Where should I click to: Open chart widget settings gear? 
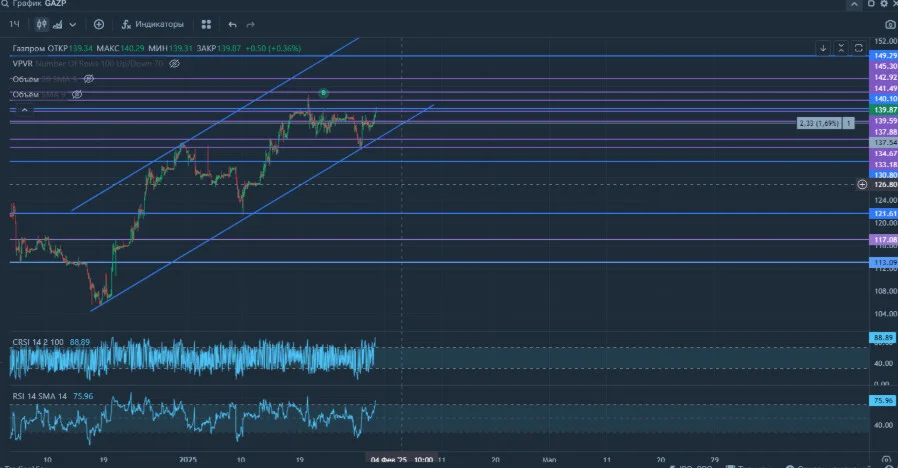coord(884,3)
